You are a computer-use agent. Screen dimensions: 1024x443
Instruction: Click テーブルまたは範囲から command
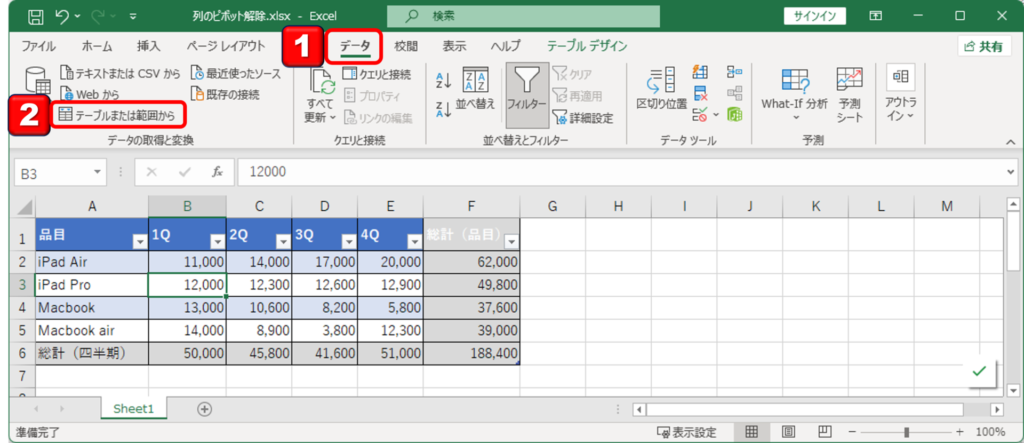click(x=118, y=116)
